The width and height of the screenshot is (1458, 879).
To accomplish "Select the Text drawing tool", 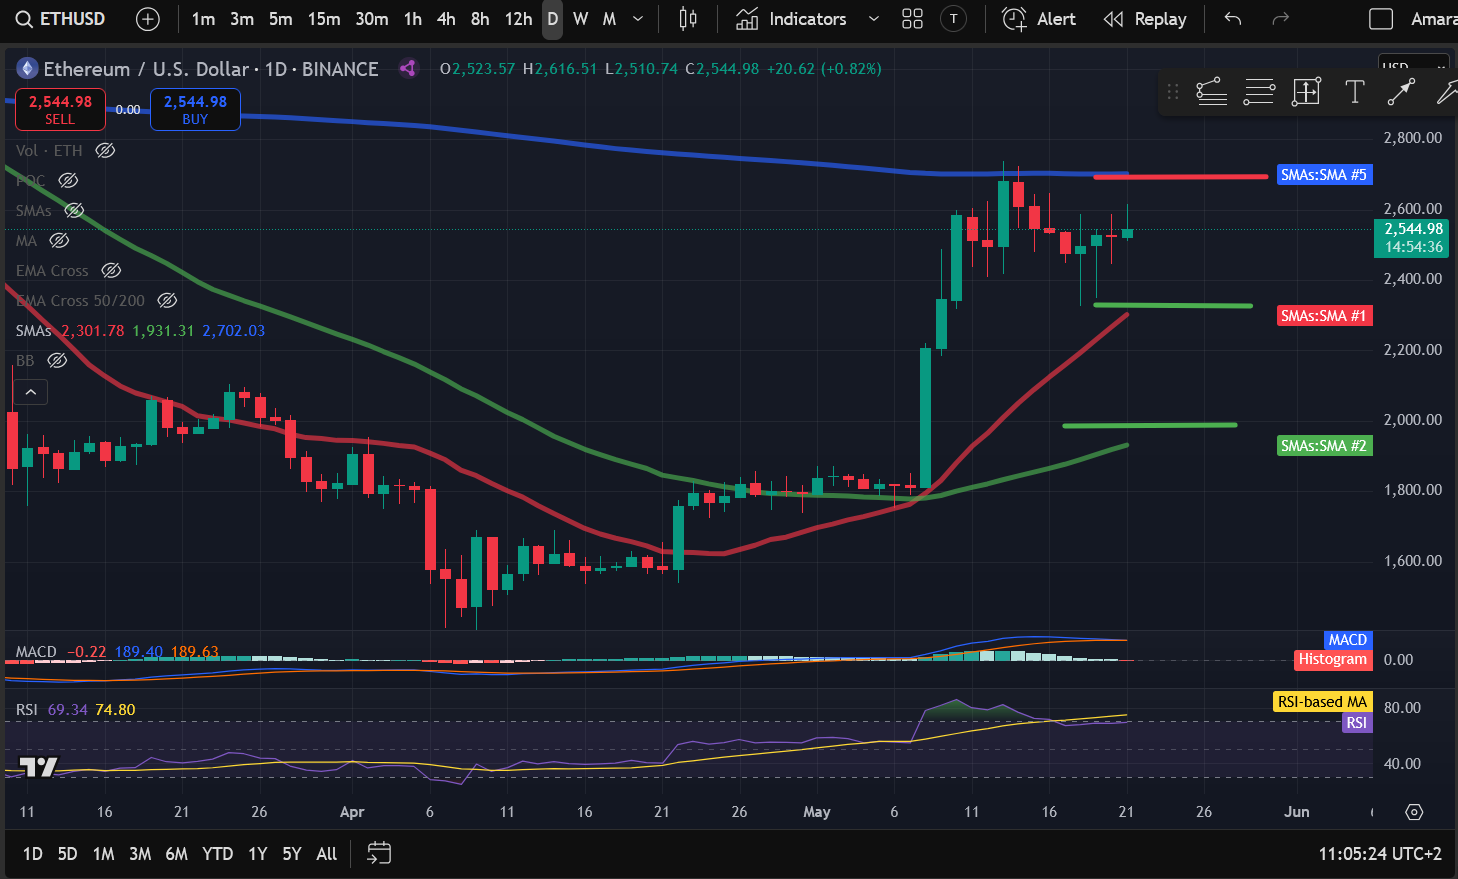I will coord(1354,92).
